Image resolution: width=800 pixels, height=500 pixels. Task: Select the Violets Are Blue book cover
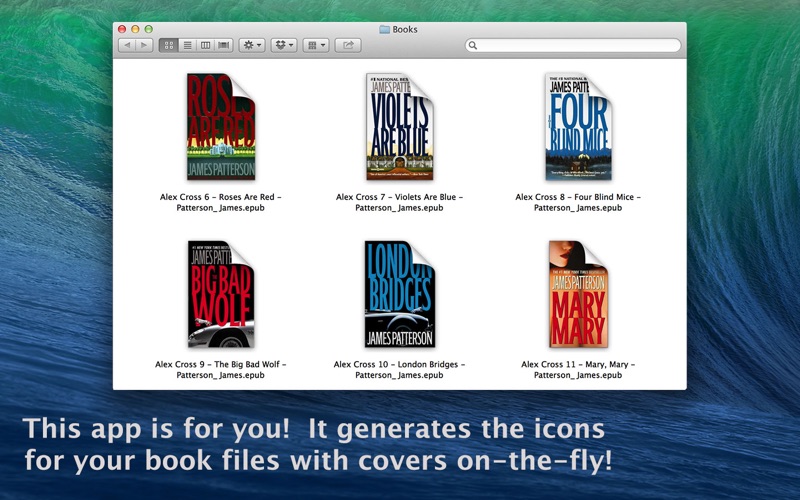399,127
